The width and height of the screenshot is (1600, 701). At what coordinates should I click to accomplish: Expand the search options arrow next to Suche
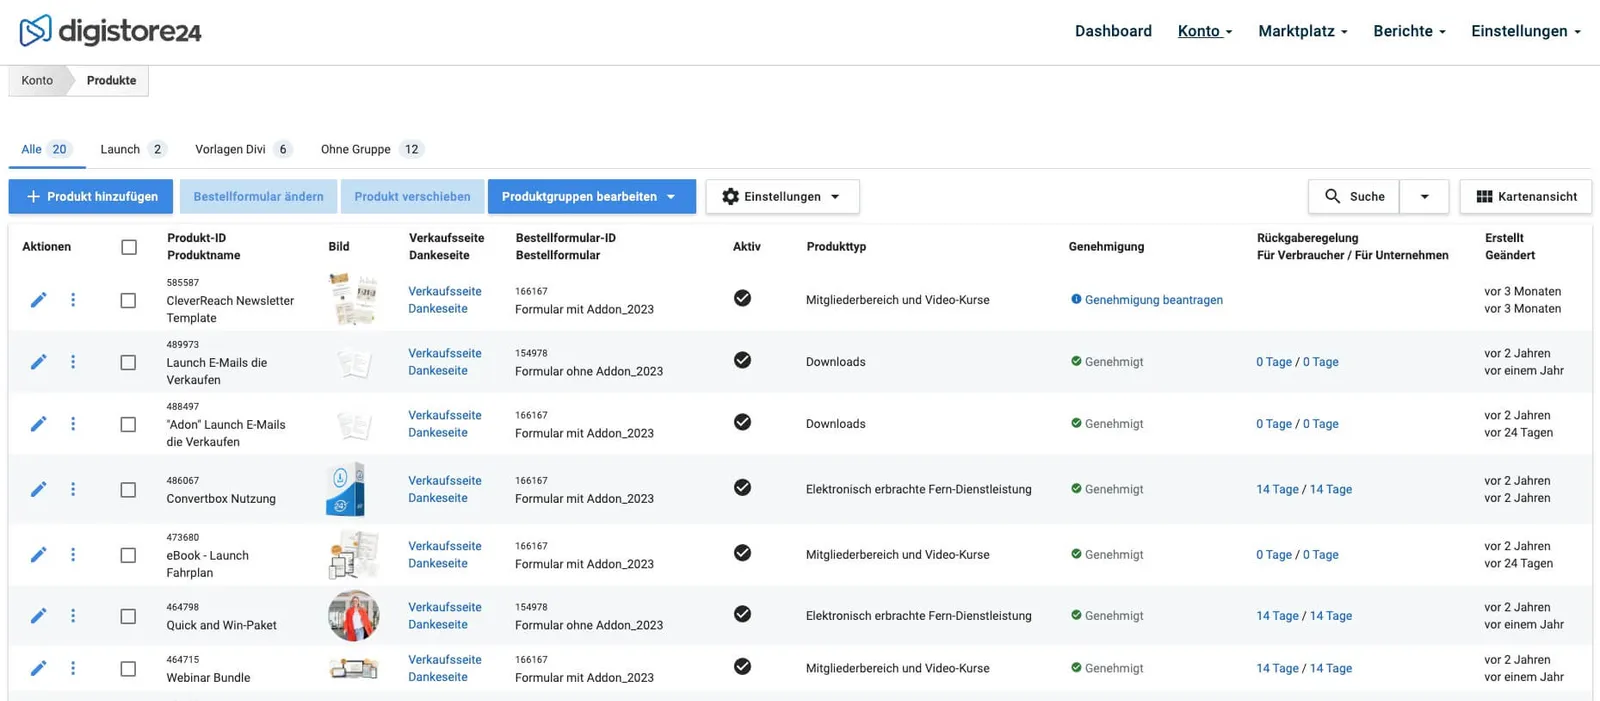coord(1424,197)
